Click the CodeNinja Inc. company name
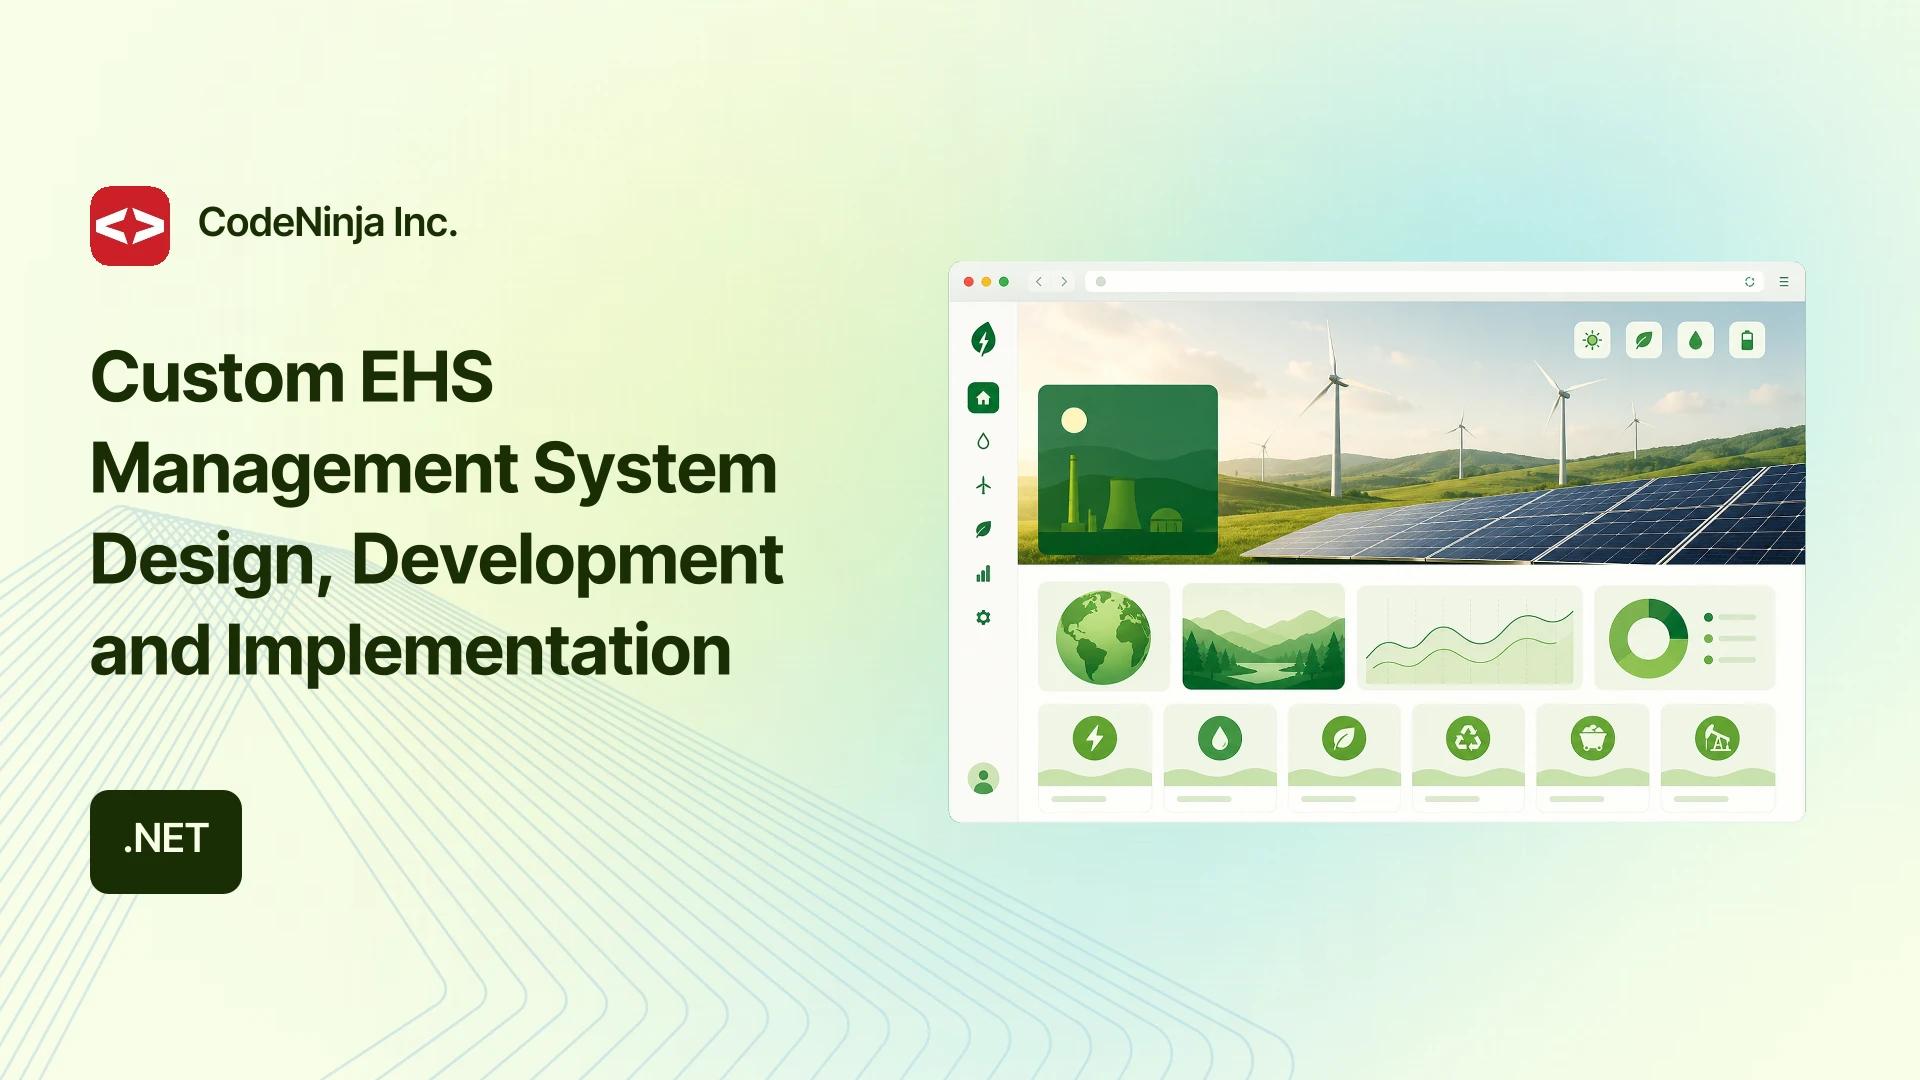 click(327, 223)
